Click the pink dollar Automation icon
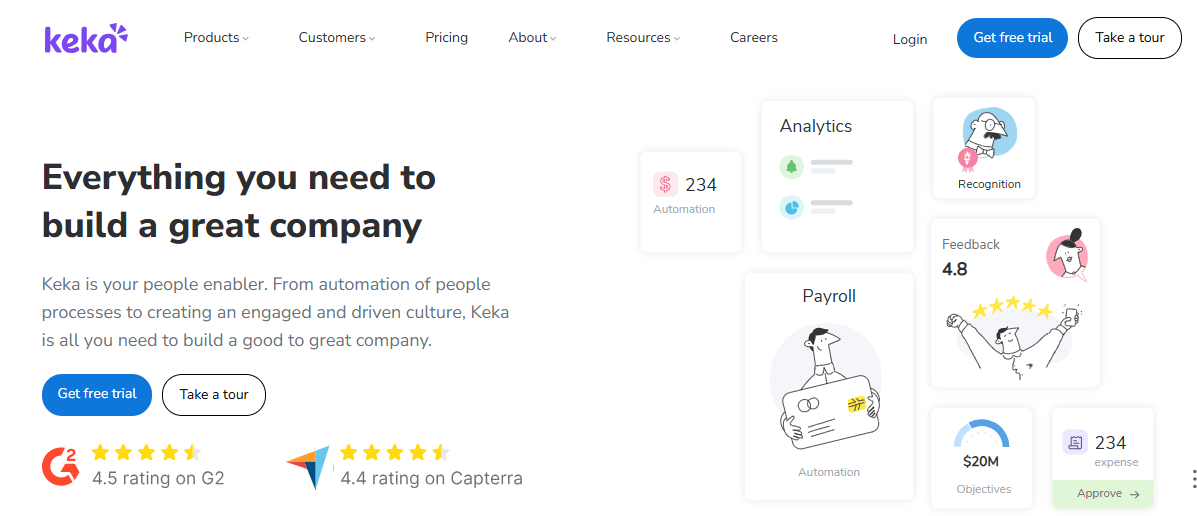 click(x=666, y=185)
